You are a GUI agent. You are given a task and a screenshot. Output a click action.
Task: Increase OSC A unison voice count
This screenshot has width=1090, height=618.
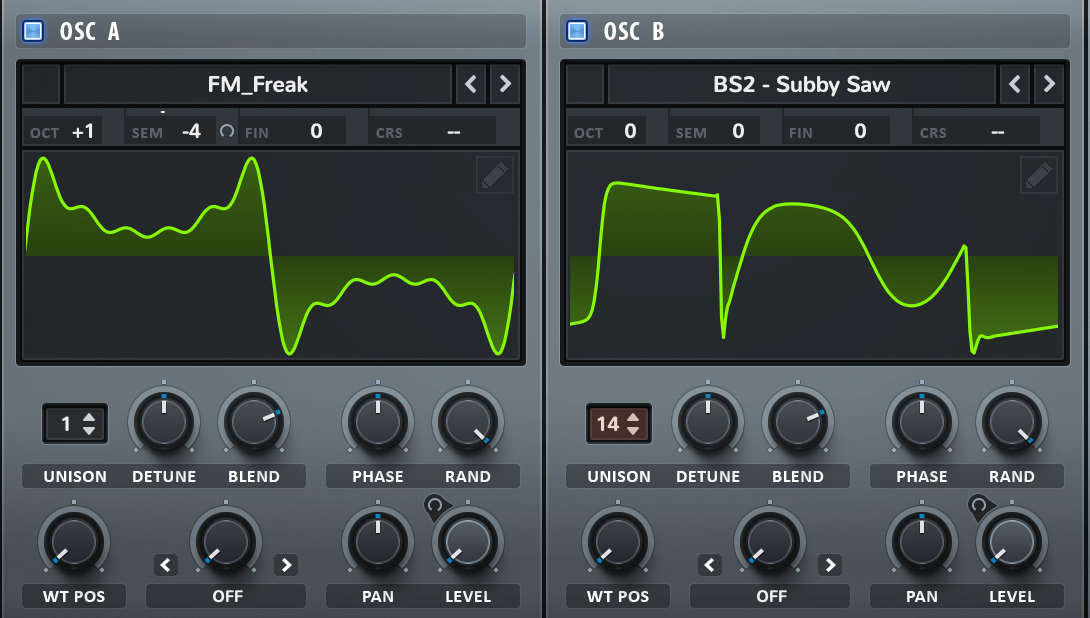(x=89, y=417)
